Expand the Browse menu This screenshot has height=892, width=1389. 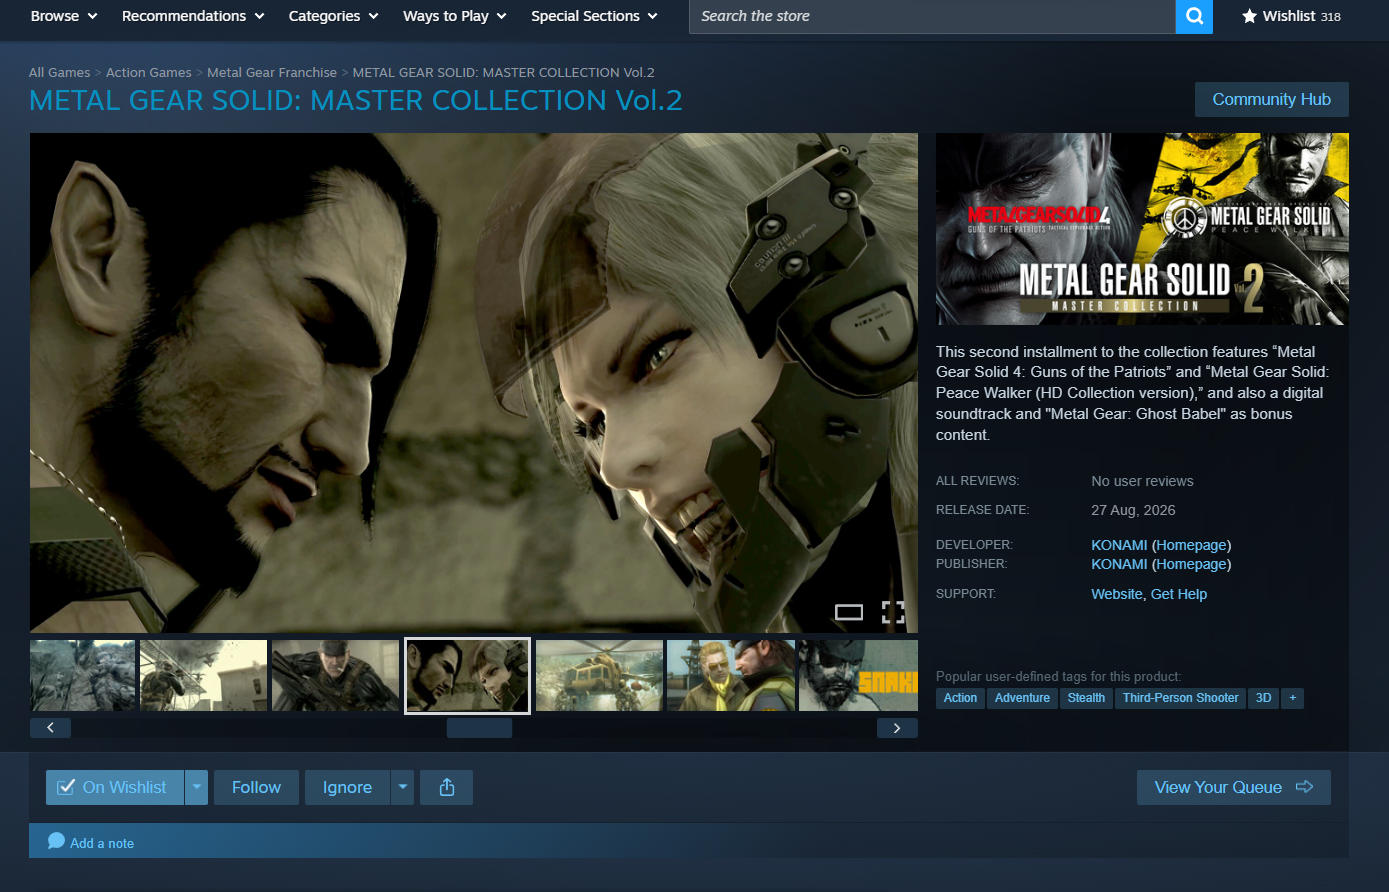point(64,16)
